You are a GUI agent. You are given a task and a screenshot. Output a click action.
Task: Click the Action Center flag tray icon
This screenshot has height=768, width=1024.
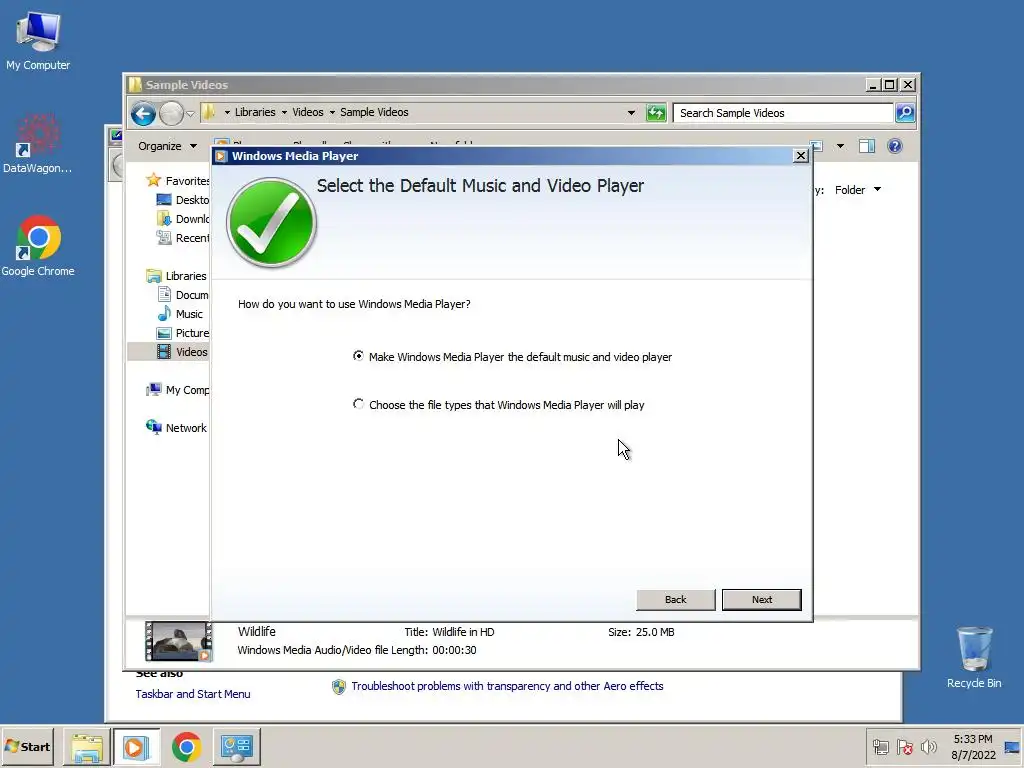pyautogui.click(x=904, y=746)
